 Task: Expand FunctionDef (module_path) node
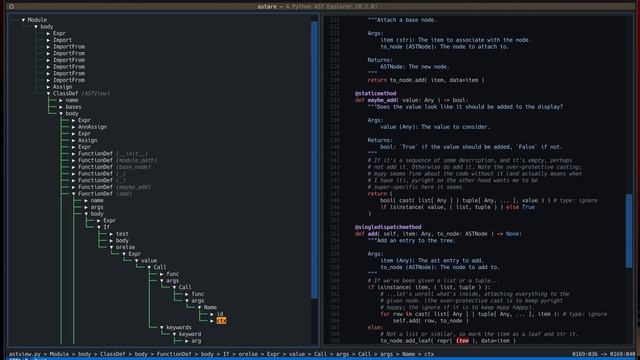[x=74, y=160]
